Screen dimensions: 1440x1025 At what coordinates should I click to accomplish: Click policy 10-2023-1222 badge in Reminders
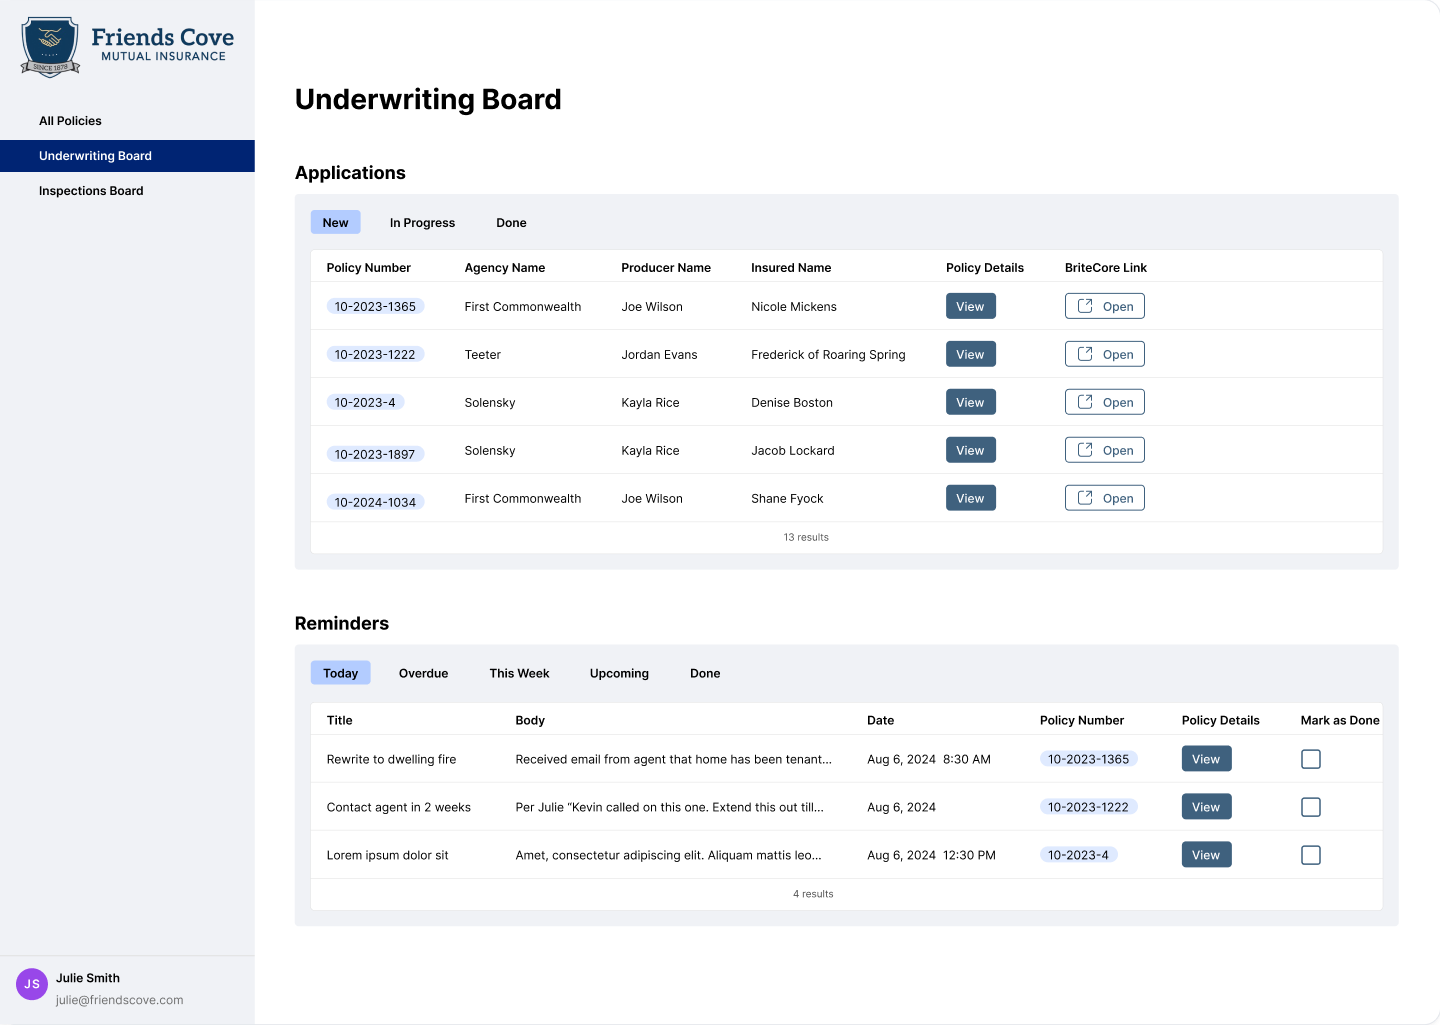click(x=1088, y=808)
